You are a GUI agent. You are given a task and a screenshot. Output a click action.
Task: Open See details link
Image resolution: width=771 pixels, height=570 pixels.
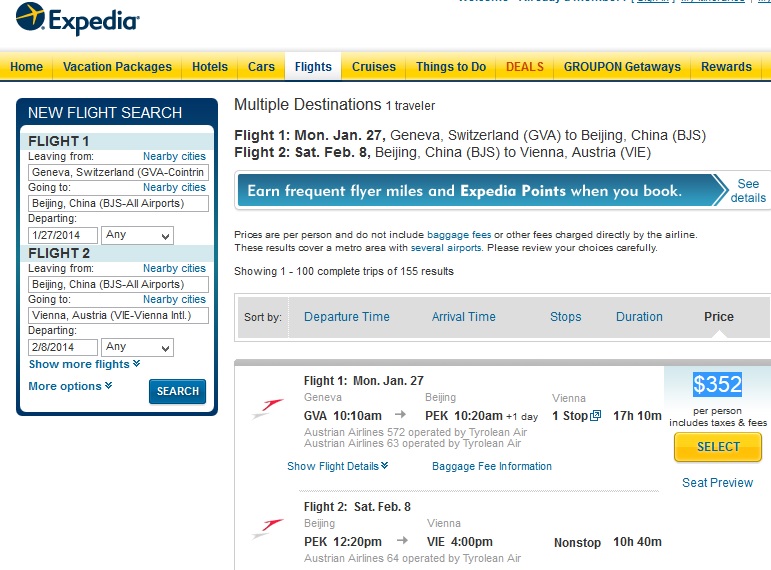(x=748, y=191)
